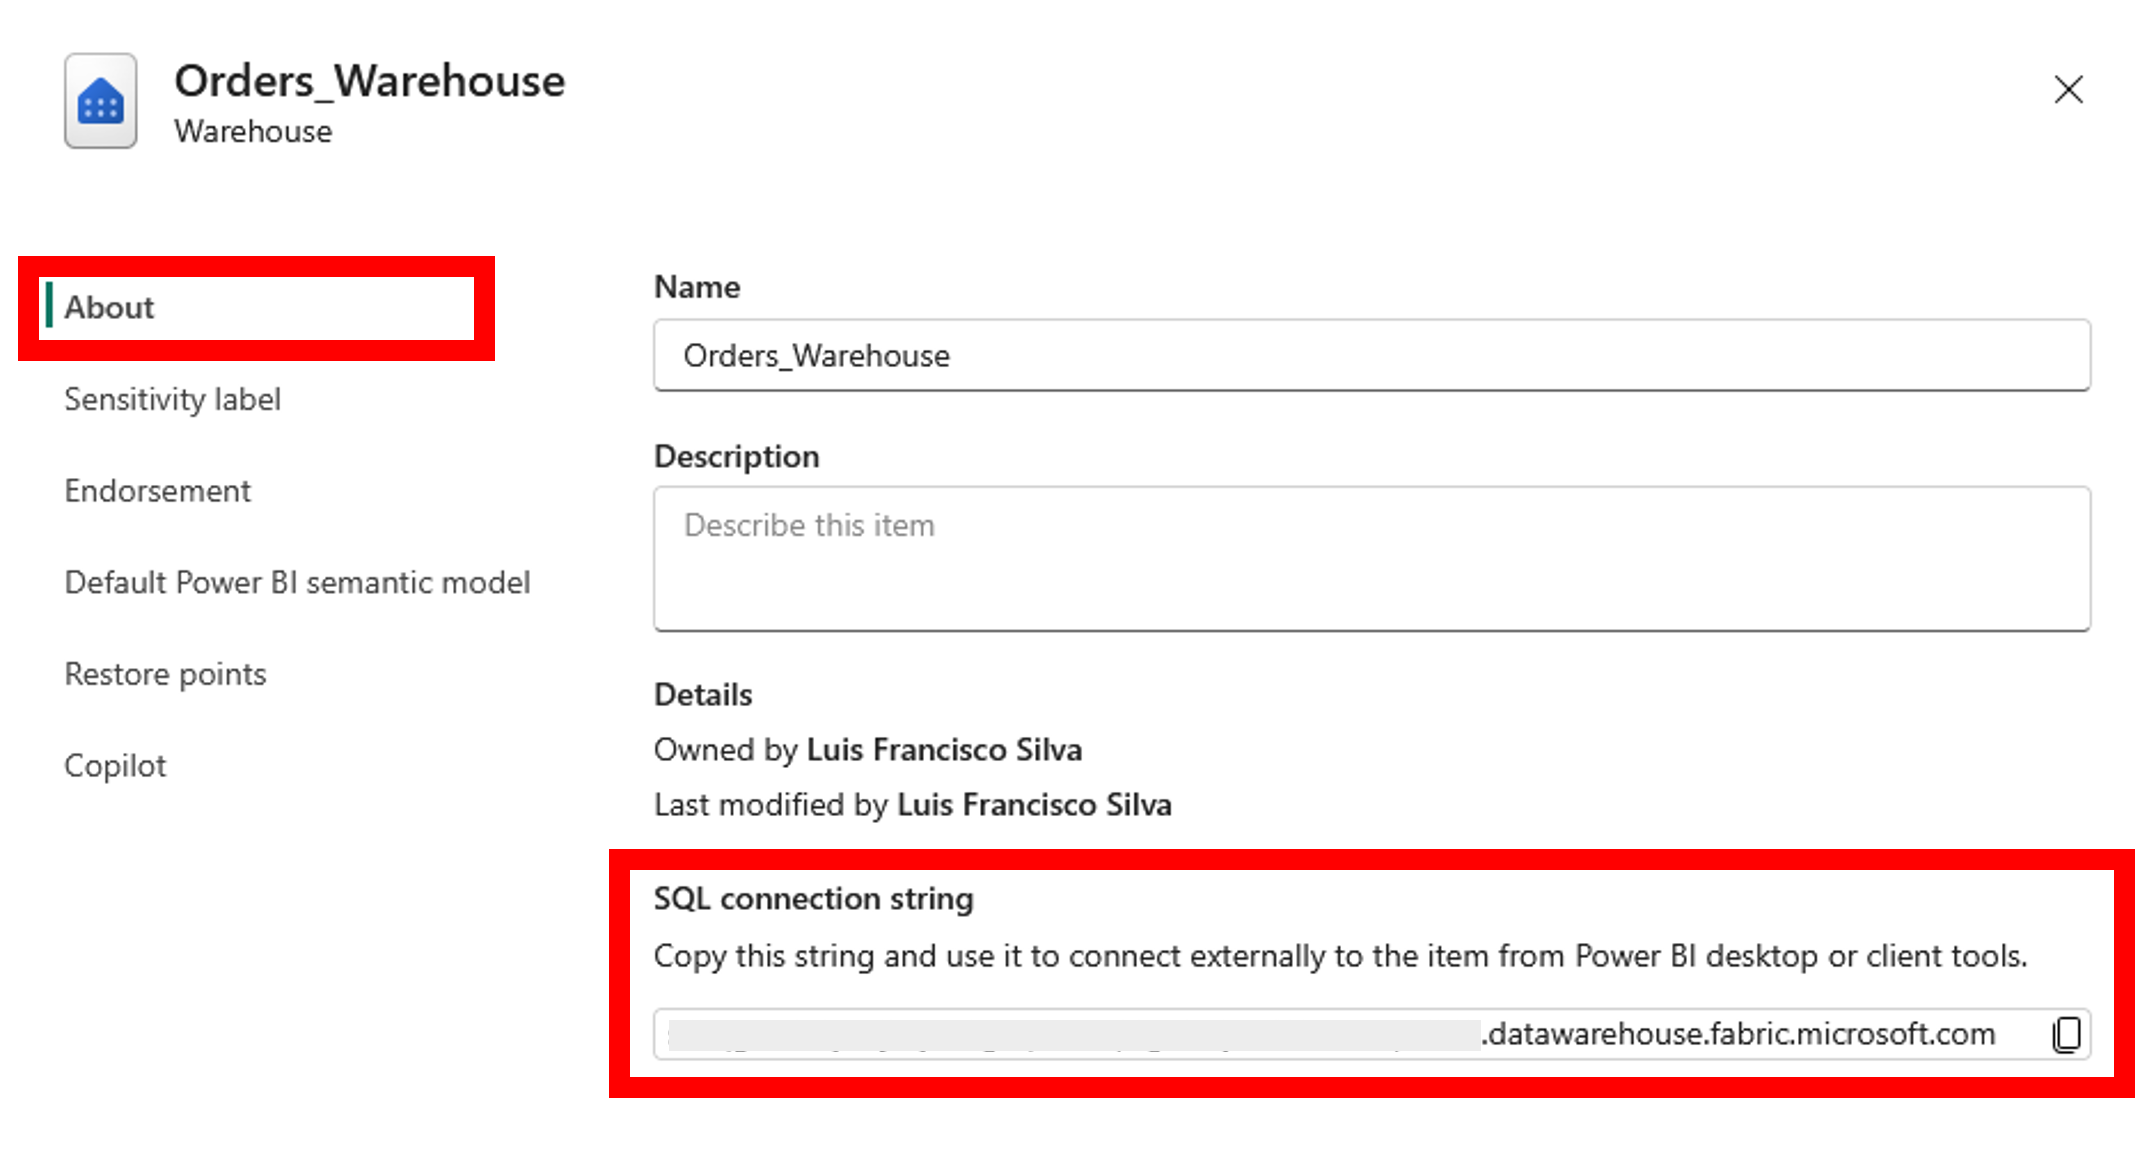The height and width of the screenshot is (1175, 2135).
Task: Open Default Power BI semantic model
Action: (297, 582)
